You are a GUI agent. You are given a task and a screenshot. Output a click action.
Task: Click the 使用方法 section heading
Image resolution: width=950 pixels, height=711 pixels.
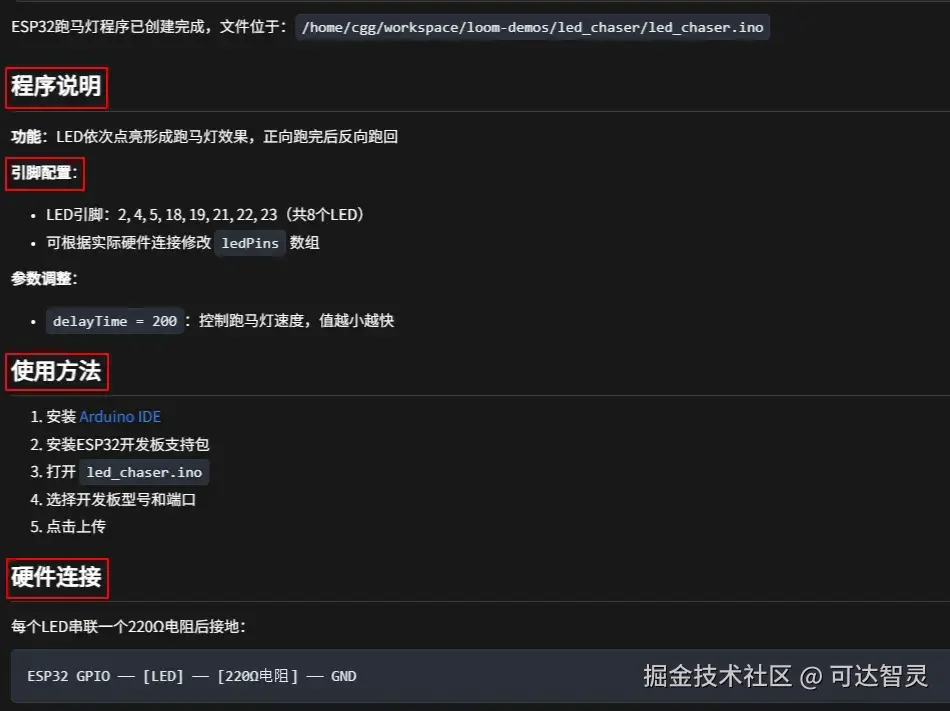point(57,371)
